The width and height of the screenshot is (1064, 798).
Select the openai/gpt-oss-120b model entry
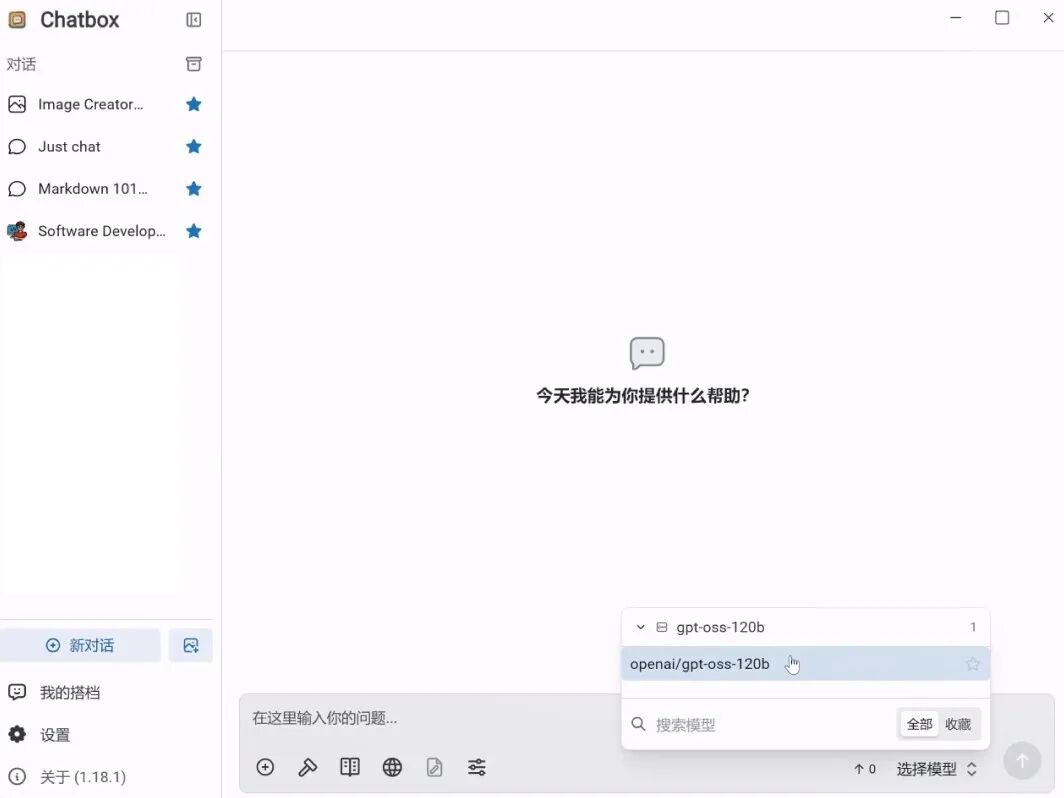pyautogui.click(x=699, y=663)
